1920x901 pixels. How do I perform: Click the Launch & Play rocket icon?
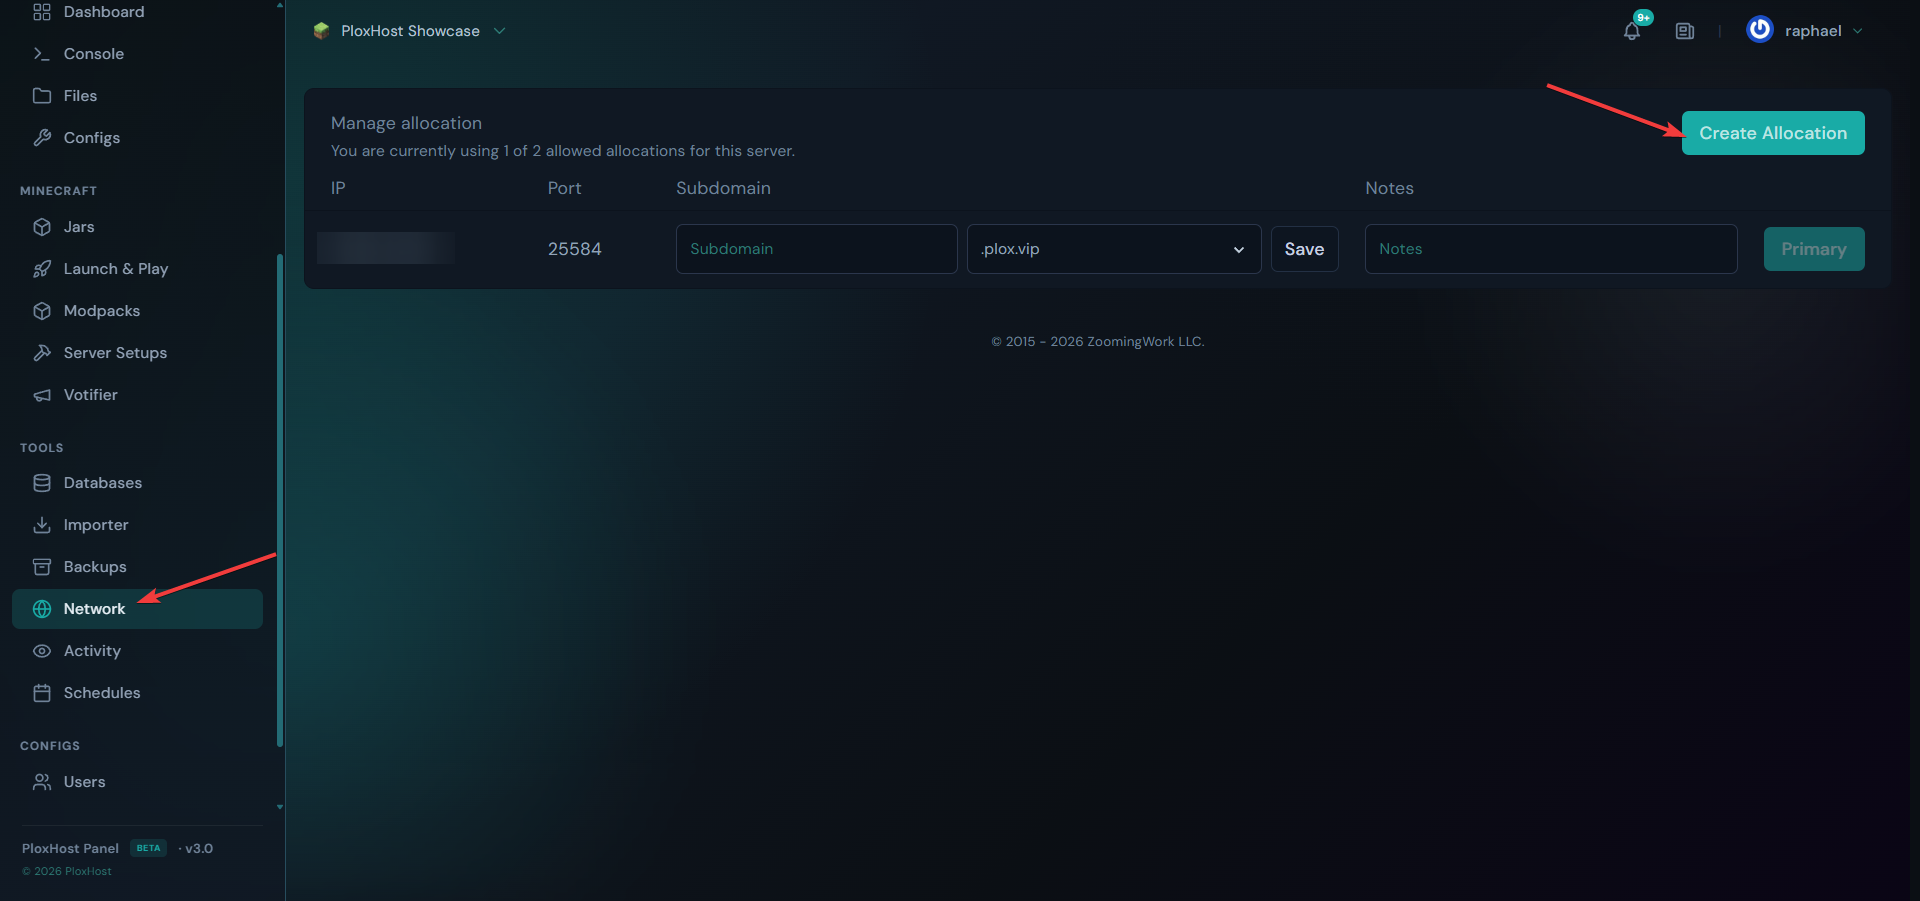42,269
